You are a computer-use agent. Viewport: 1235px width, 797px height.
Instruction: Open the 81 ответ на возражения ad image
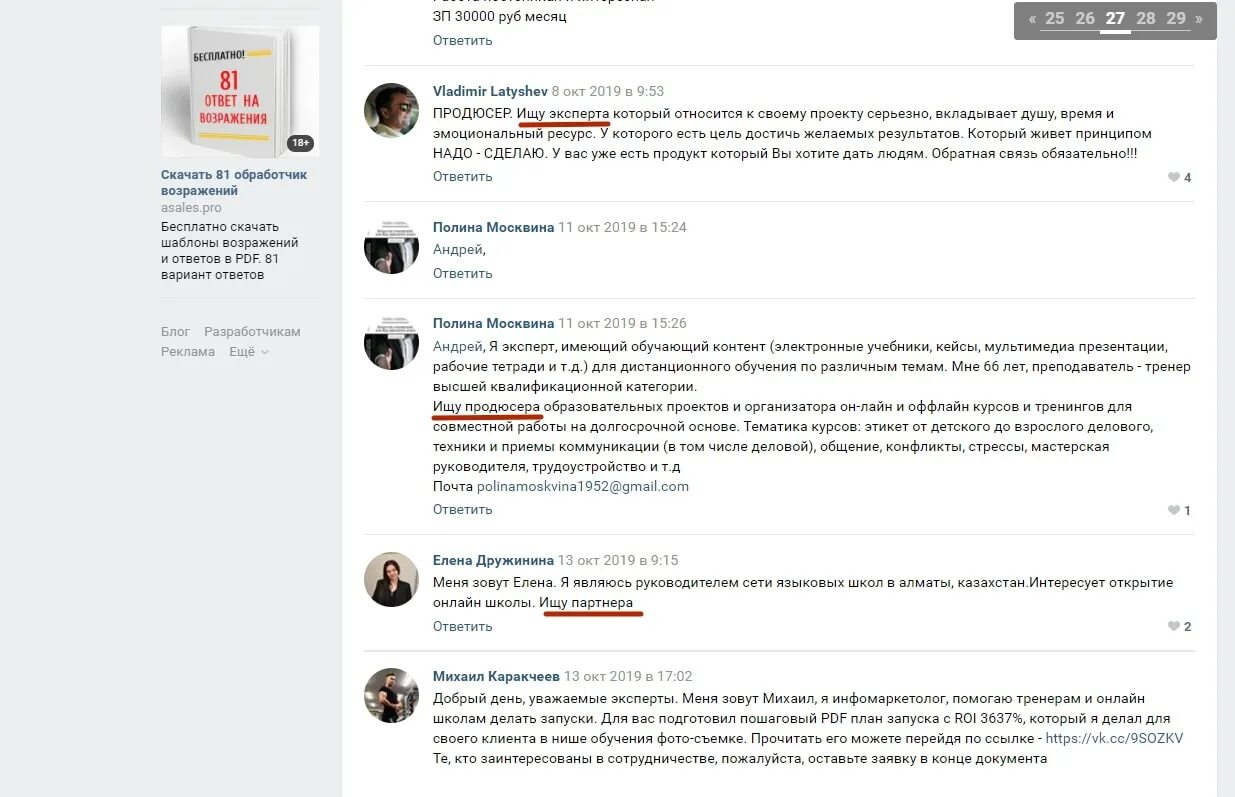pos(240,91)
